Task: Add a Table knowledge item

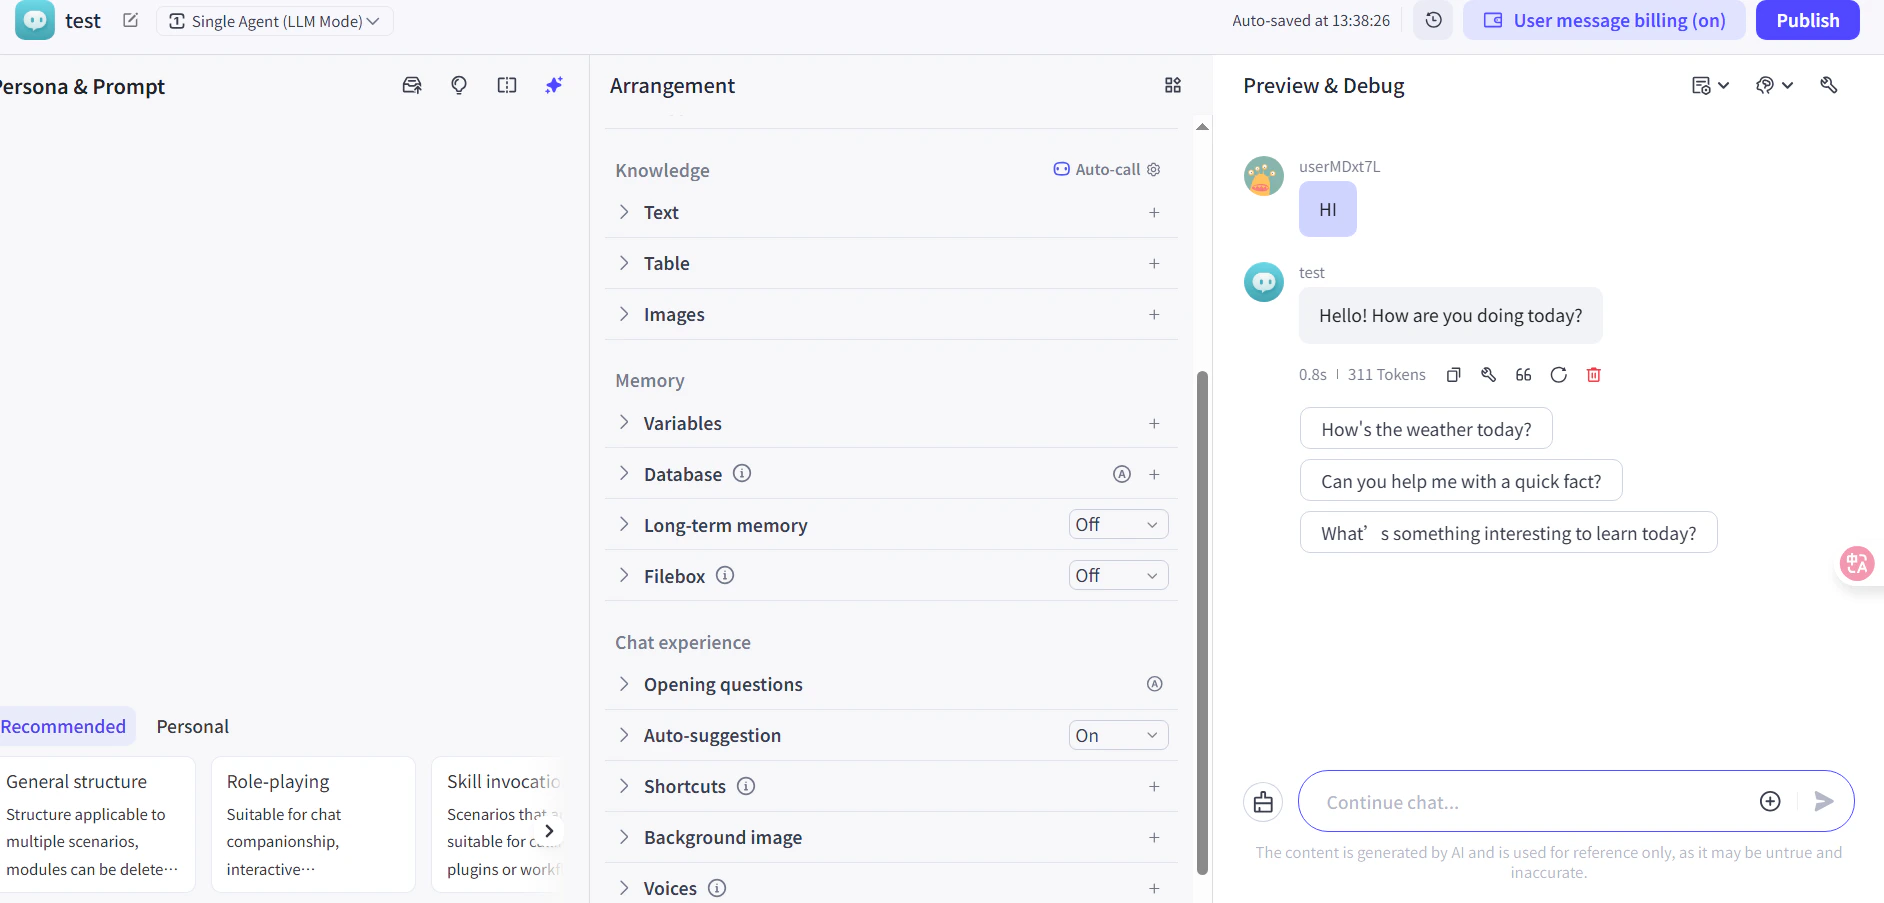Action: pos(1154,263)
